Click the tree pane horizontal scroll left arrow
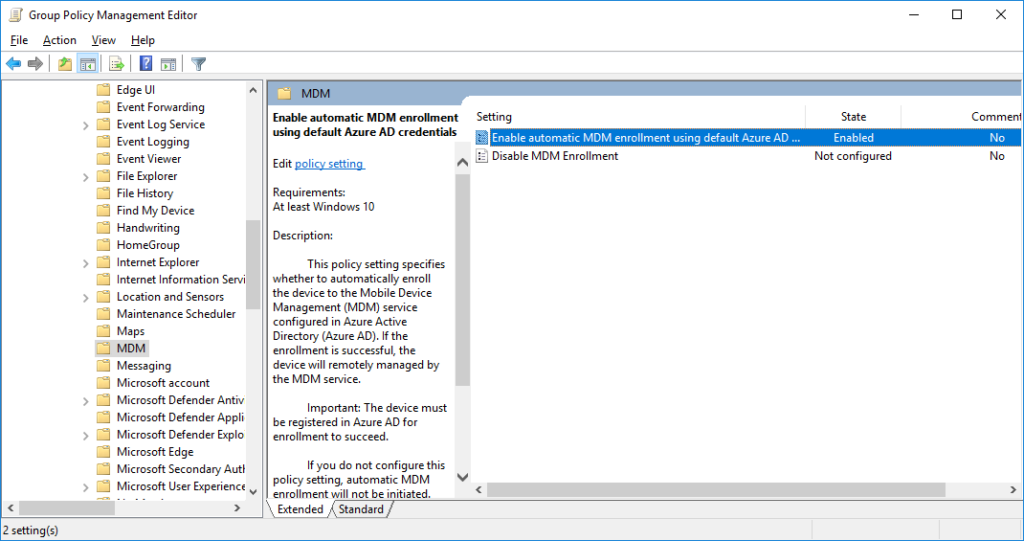The width and height of the screenshot is (1024, 541). click(x=10, y=508)
